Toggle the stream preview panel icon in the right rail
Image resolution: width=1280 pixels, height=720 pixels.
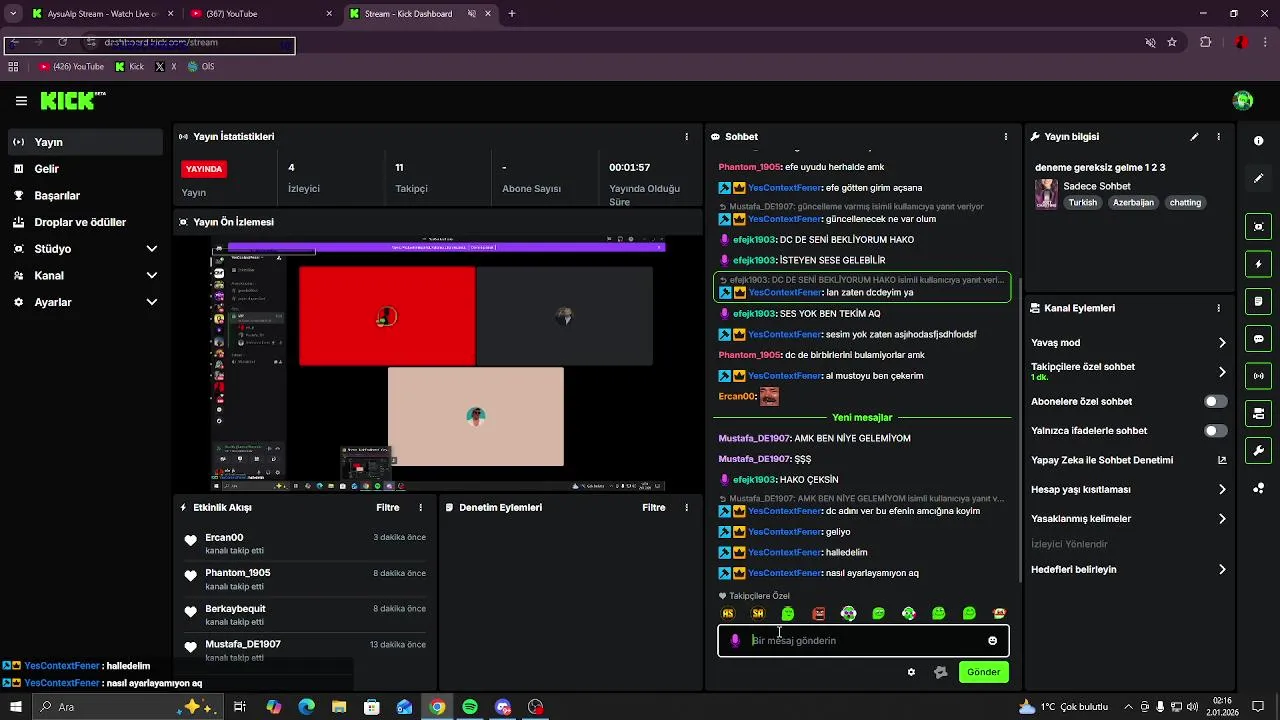click(x=1258, y=227)
